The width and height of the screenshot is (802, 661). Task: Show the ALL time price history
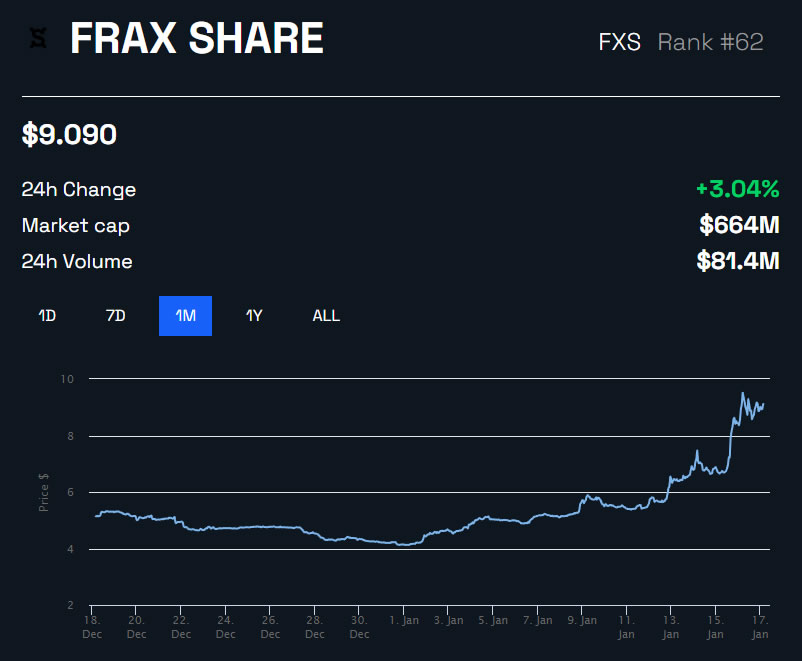click(326, 316)
